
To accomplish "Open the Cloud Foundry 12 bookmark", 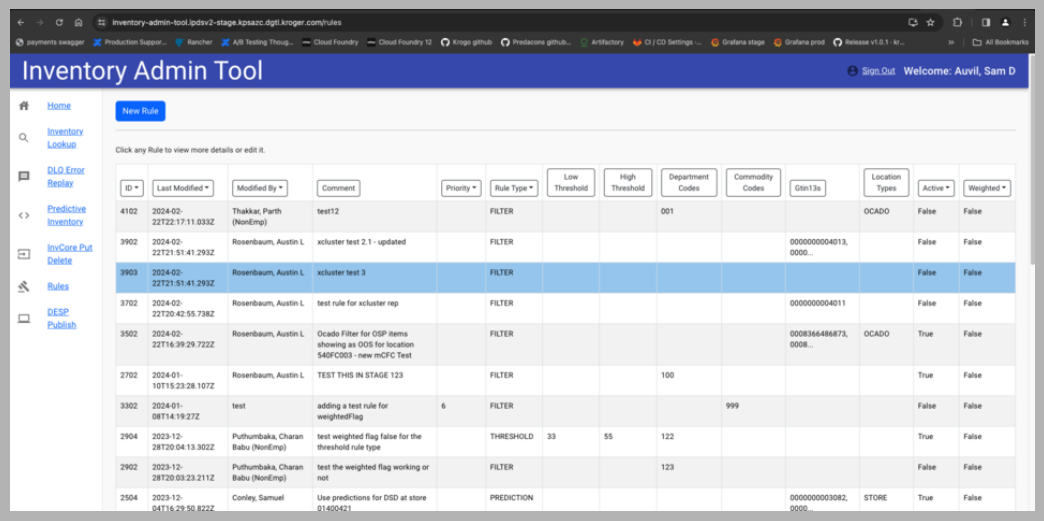I will point(399,42).
